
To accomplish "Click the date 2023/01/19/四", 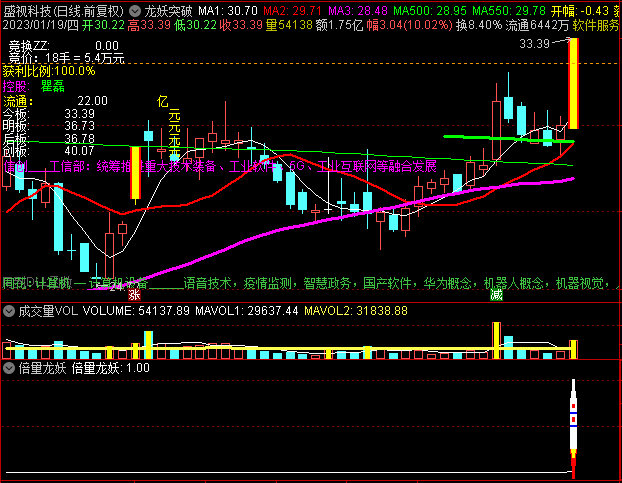I will click(x=41, y=25).
